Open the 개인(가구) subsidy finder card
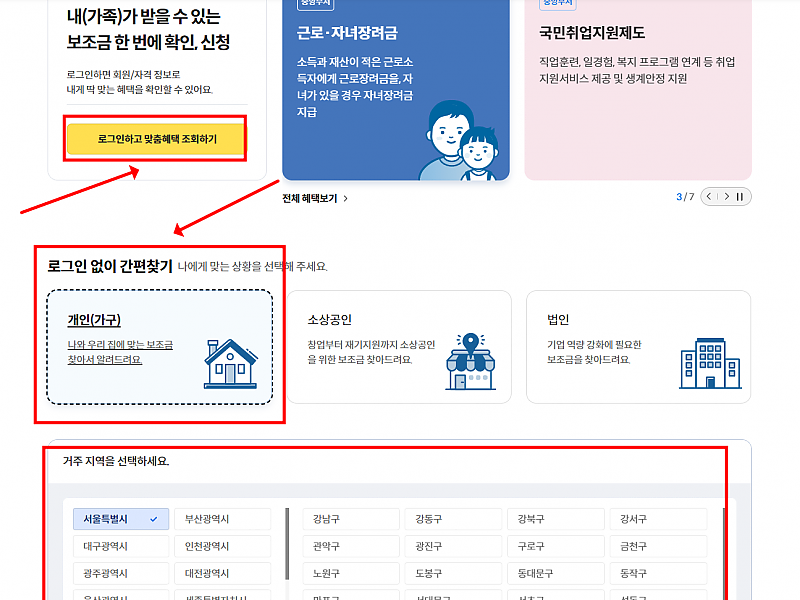This screenshot has width=800, height=600. click(x=159, y=347)
